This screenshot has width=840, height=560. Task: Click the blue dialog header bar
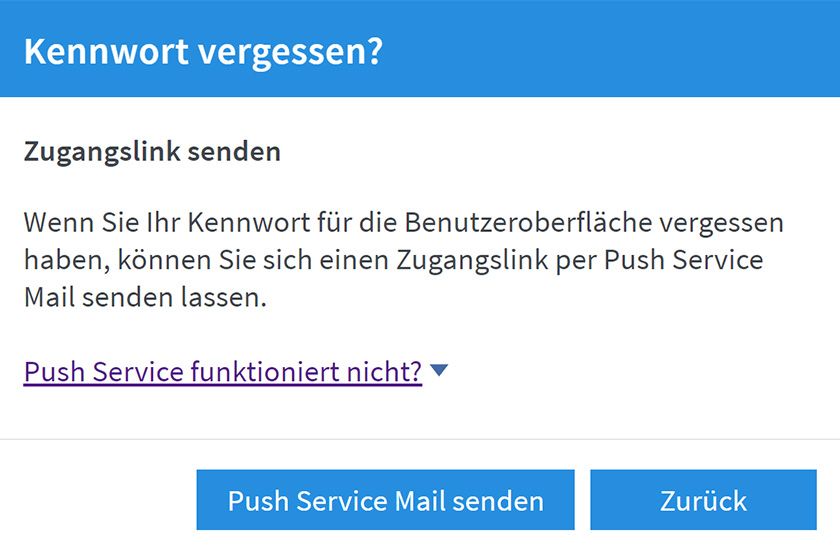coord(600,50)
